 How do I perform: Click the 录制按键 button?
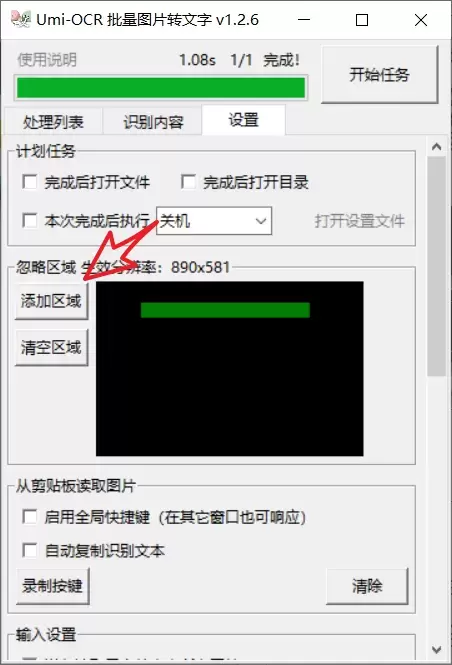[x=53, y=586]
